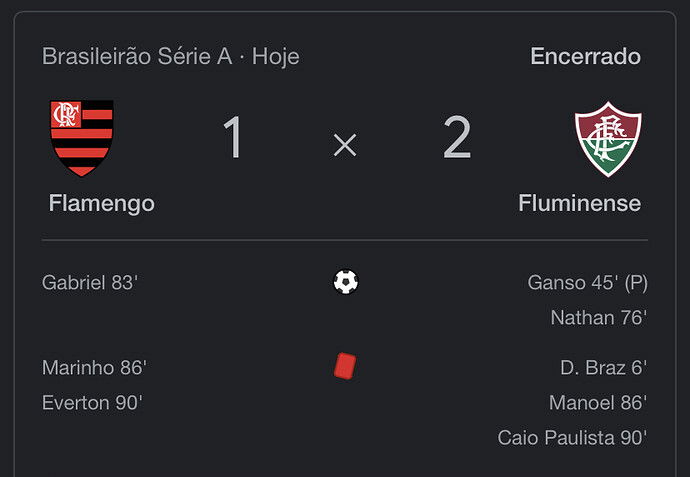The image size is (690, 477).
Task: Click the soccer ball goals icon
Action: [346, 282]
